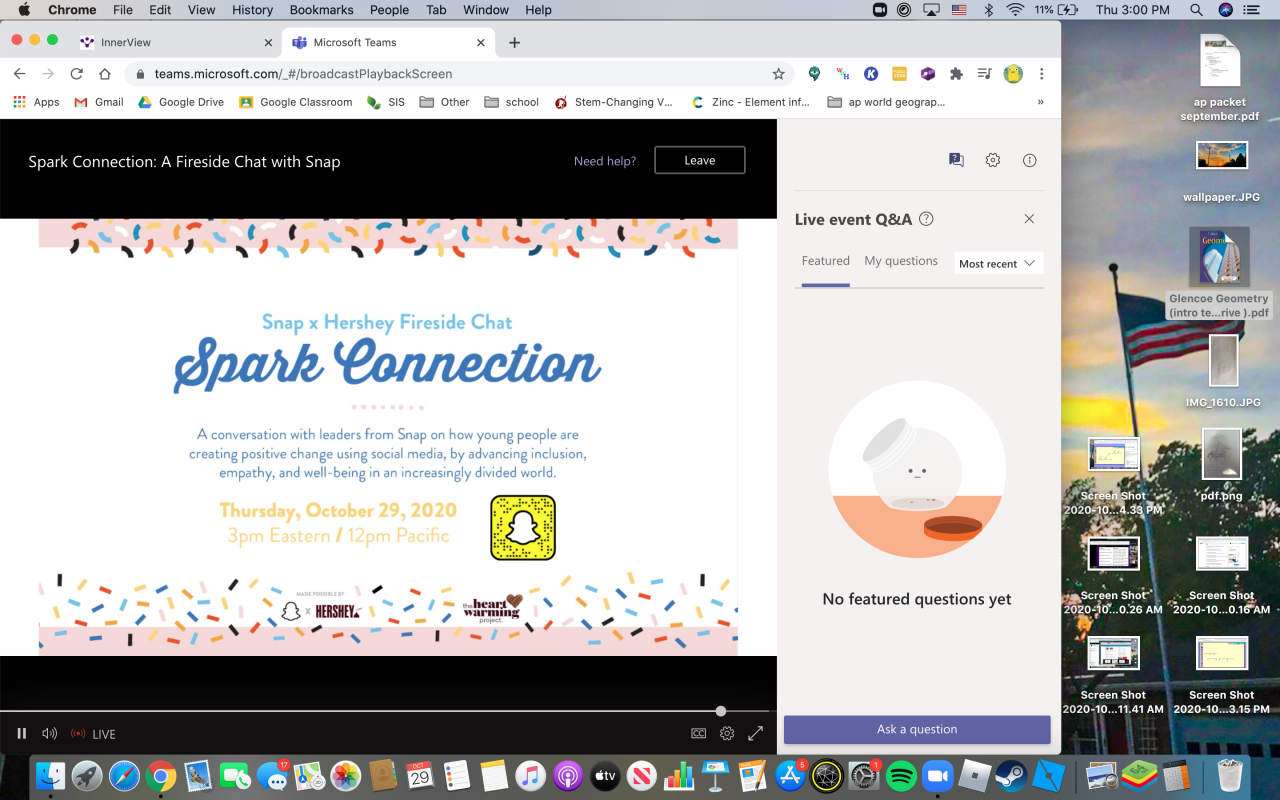The width and height of the screenshot is (1280, 800).
Task: Open Chrome media controls icon
Action: pos(984,74)
